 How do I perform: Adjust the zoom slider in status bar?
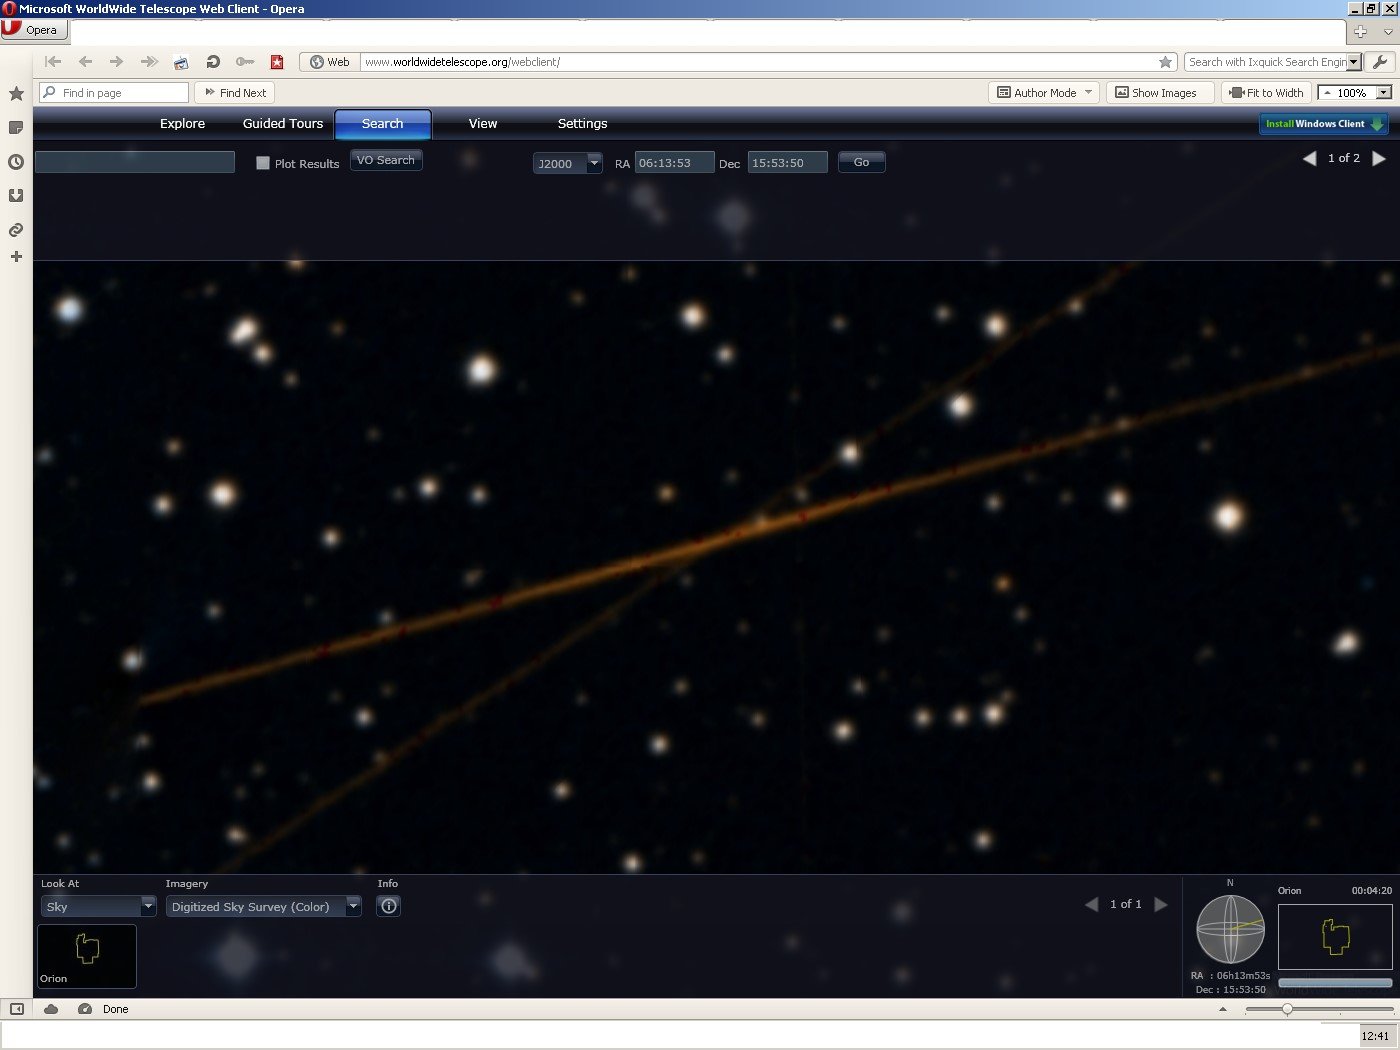1287,1009
